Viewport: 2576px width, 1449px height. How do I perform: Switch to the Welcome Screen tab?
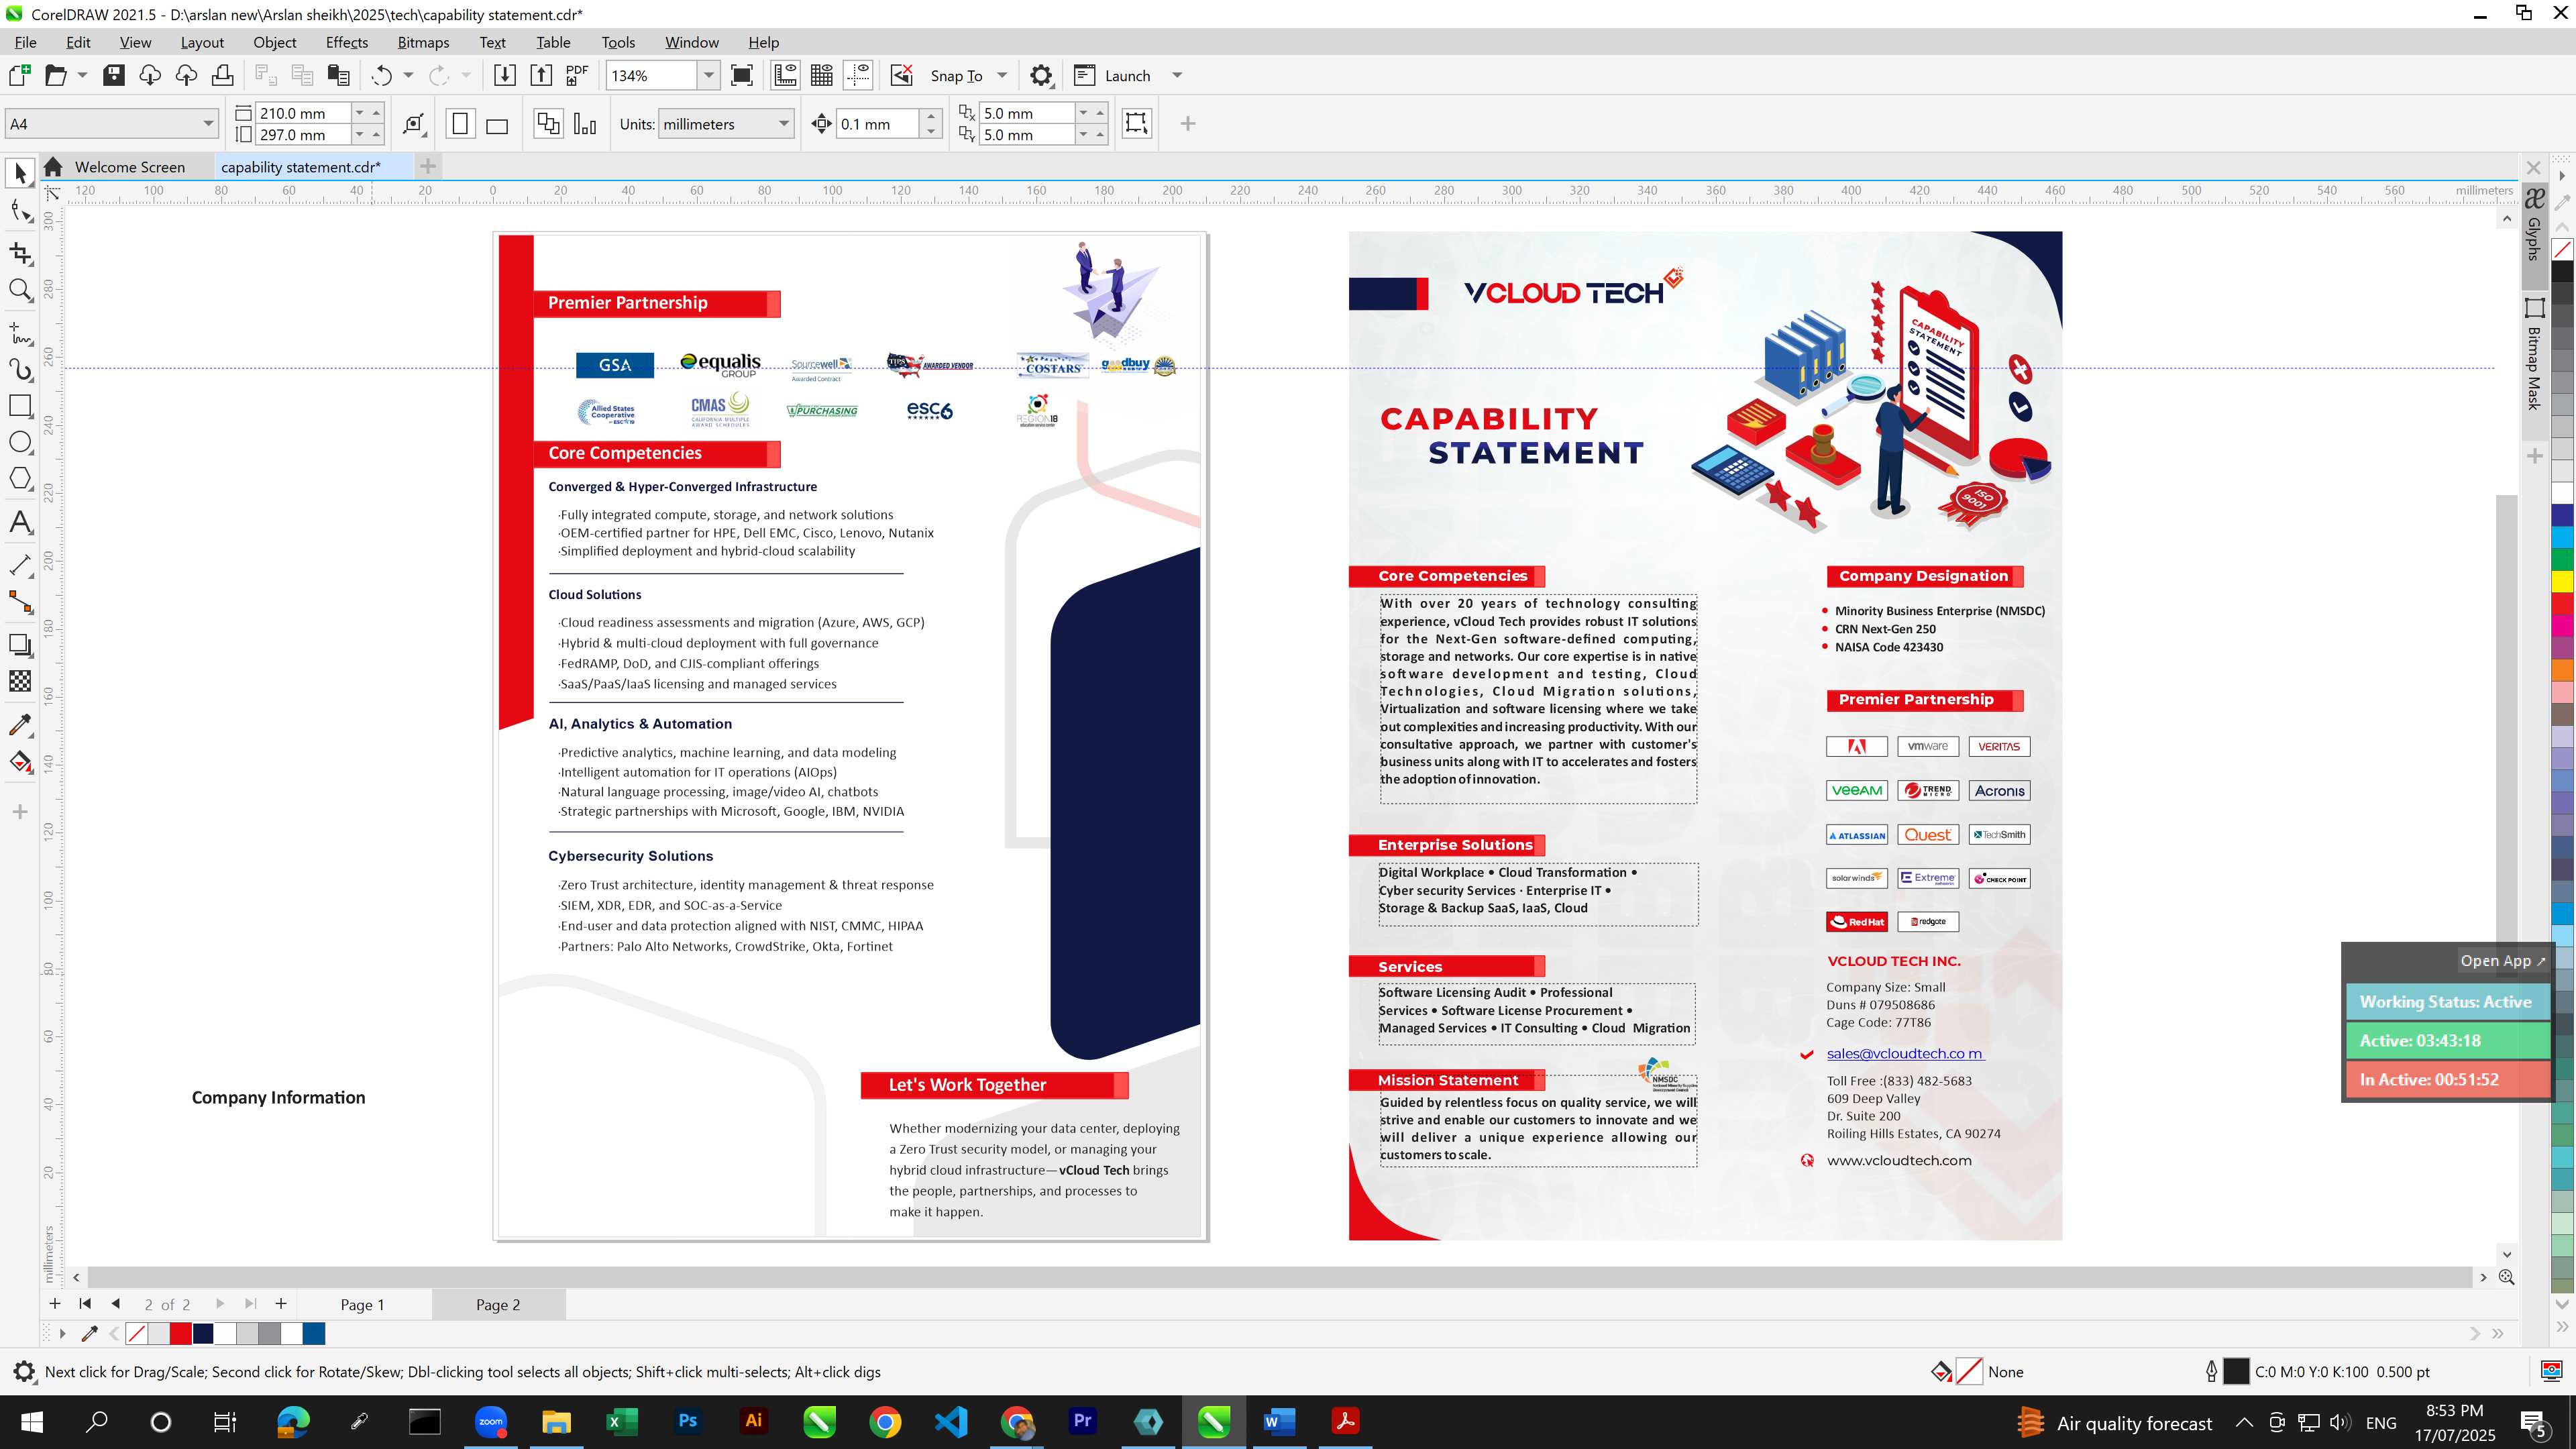coord(129,167)
